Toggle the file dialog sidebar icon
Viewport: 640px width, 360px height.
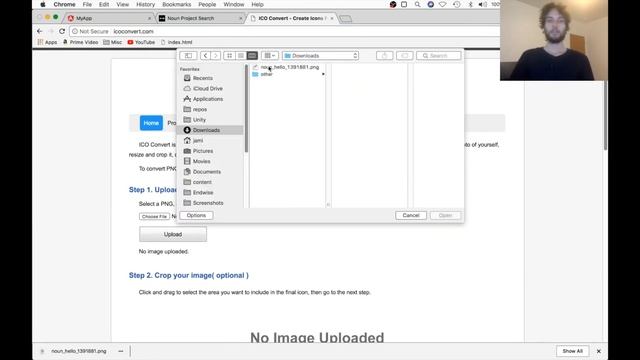188,56
